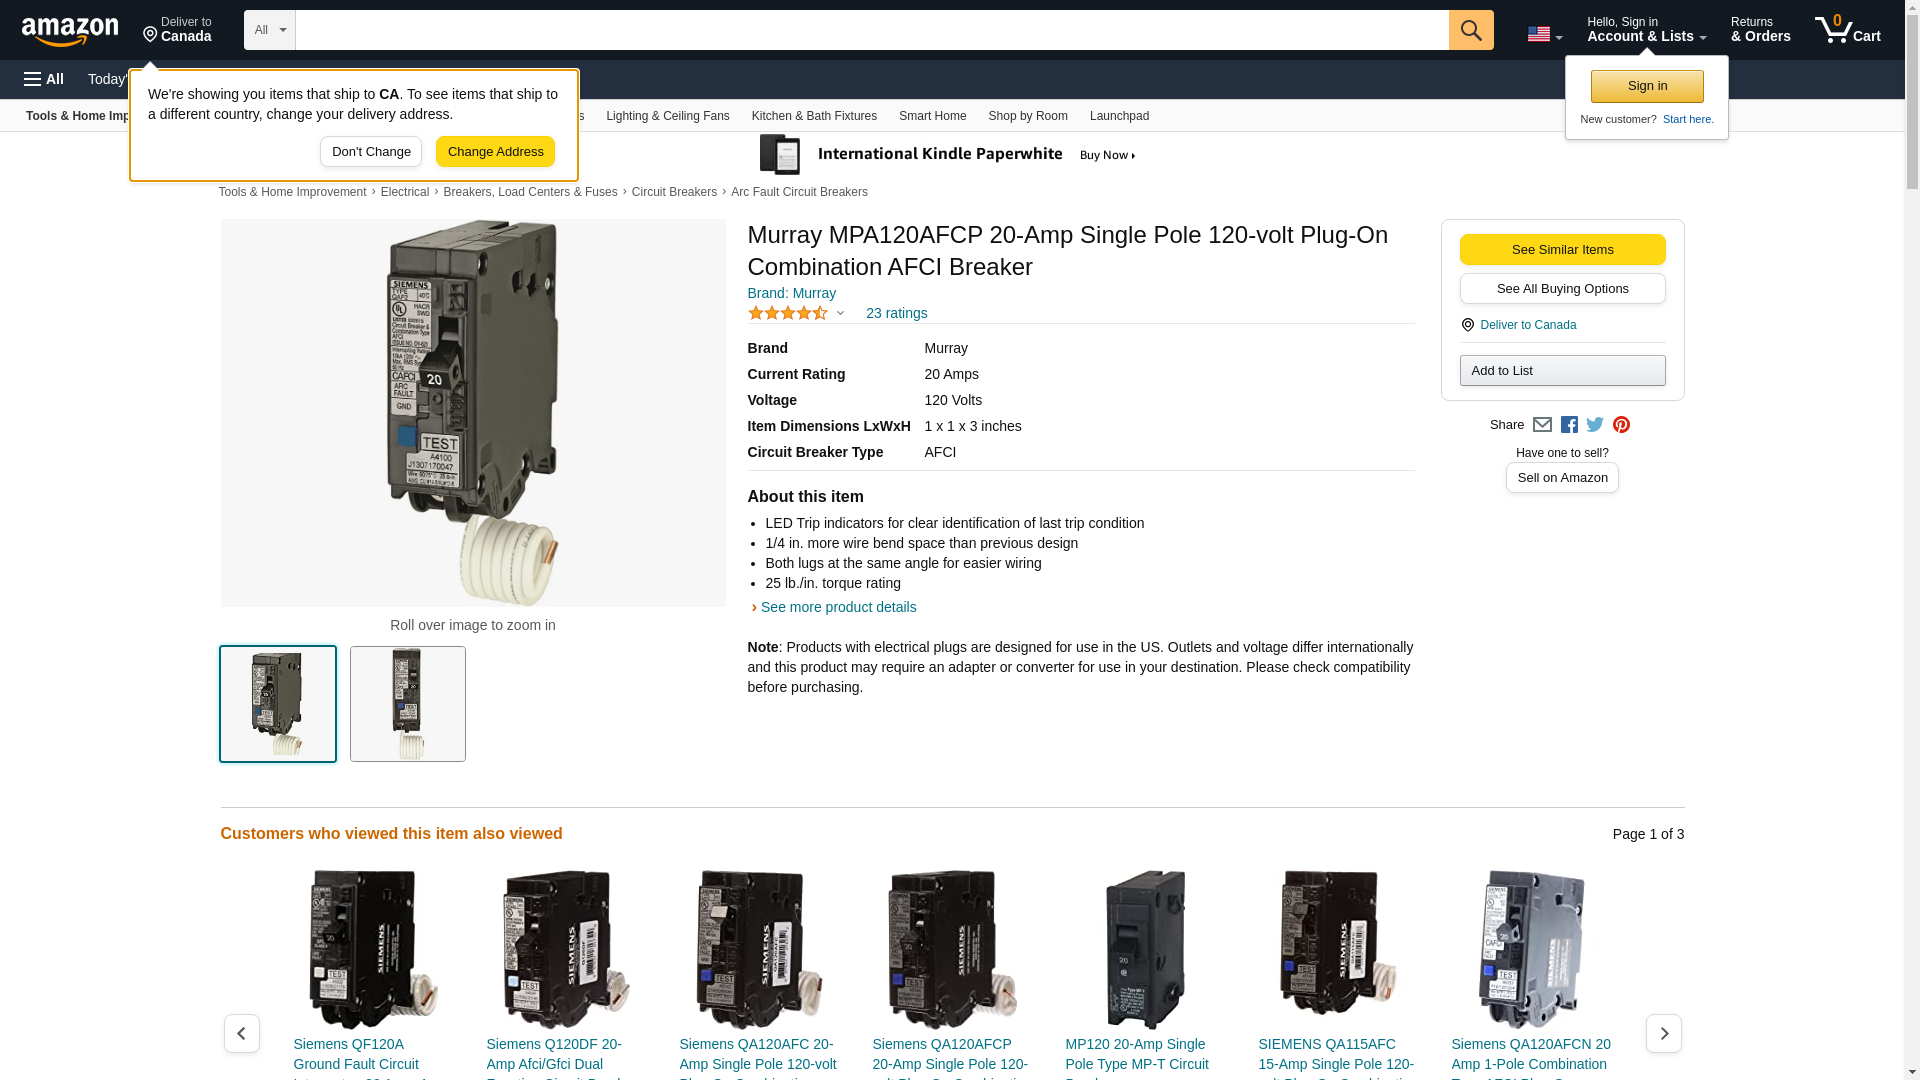Click the Change Address button
This screenshot has height=1080, width=1920.
495,152
